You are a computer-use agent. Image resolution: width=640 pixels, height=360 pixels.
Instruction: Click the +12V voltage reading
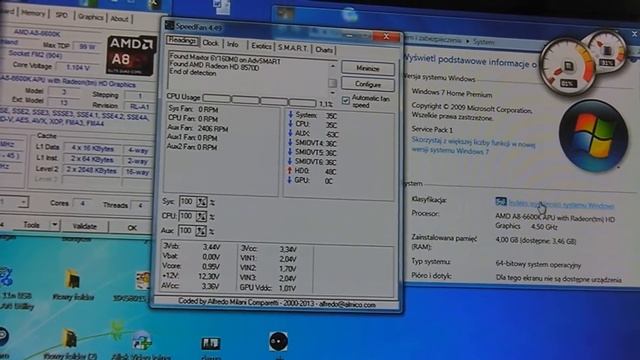[x=191, y=276]
